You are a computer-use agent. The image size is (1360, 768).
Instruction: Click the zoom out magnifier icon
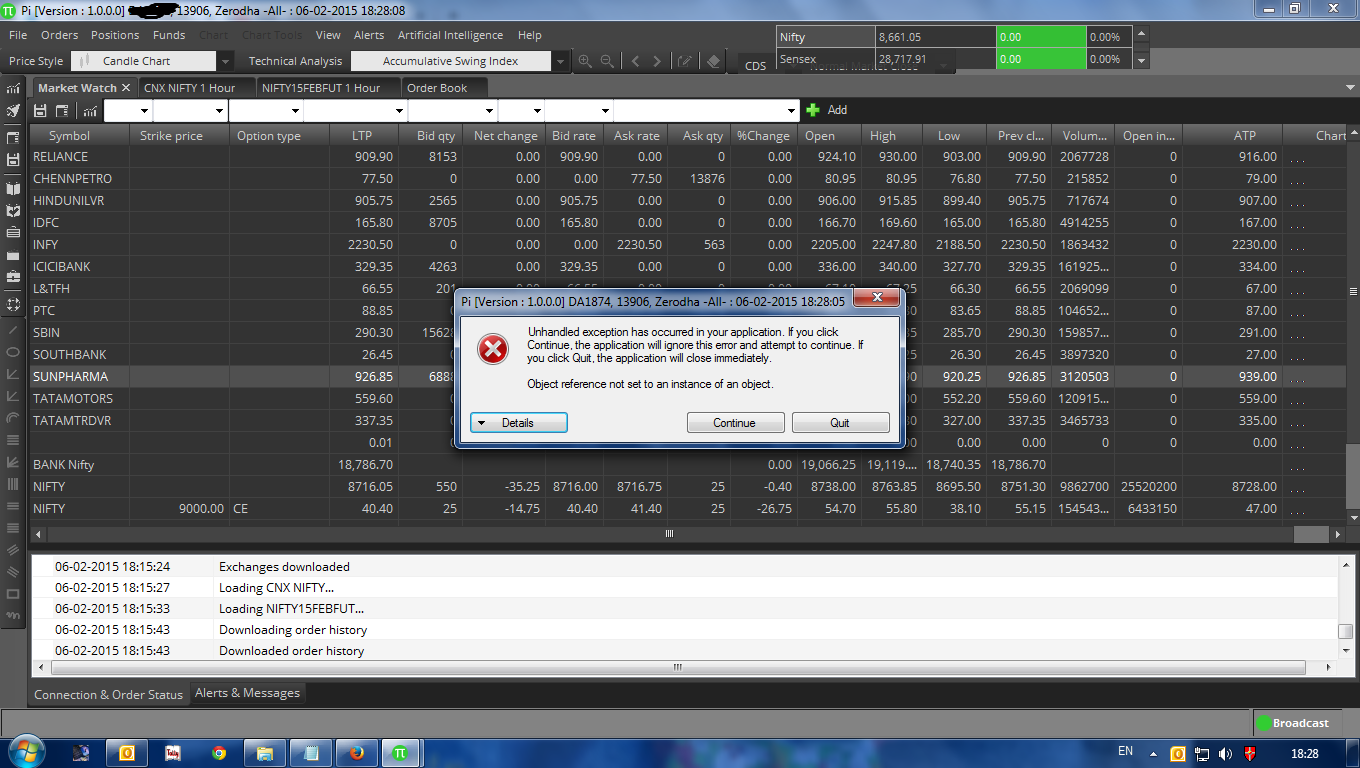click(607, 61)
